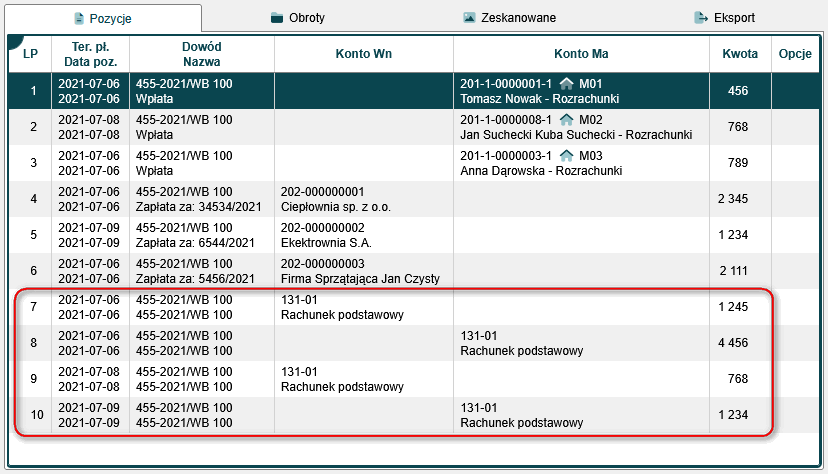
Task: Click the folder icon beside Obroty
Action: 276,18
